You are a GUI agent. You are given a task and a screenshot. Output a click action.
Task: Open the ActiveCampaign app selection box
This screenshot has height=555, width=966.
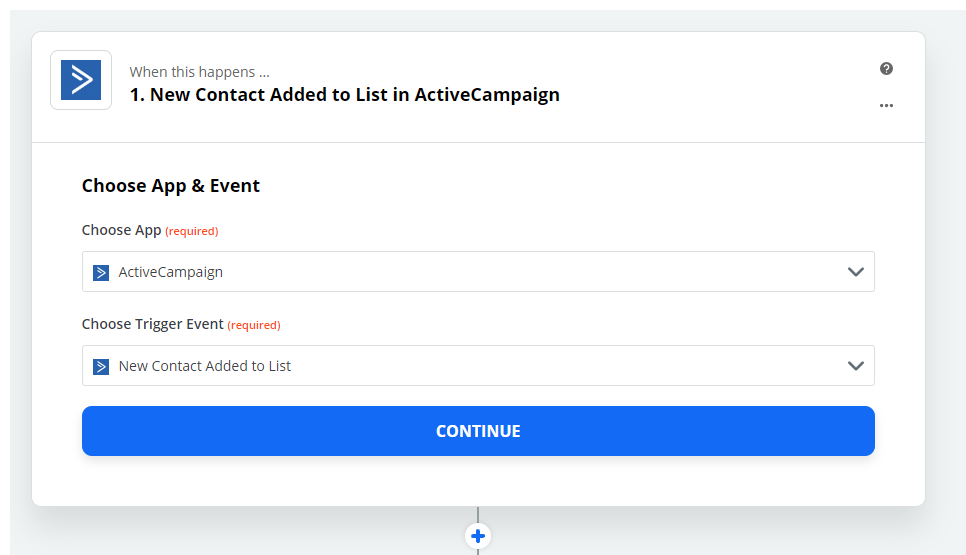(478, 272)
